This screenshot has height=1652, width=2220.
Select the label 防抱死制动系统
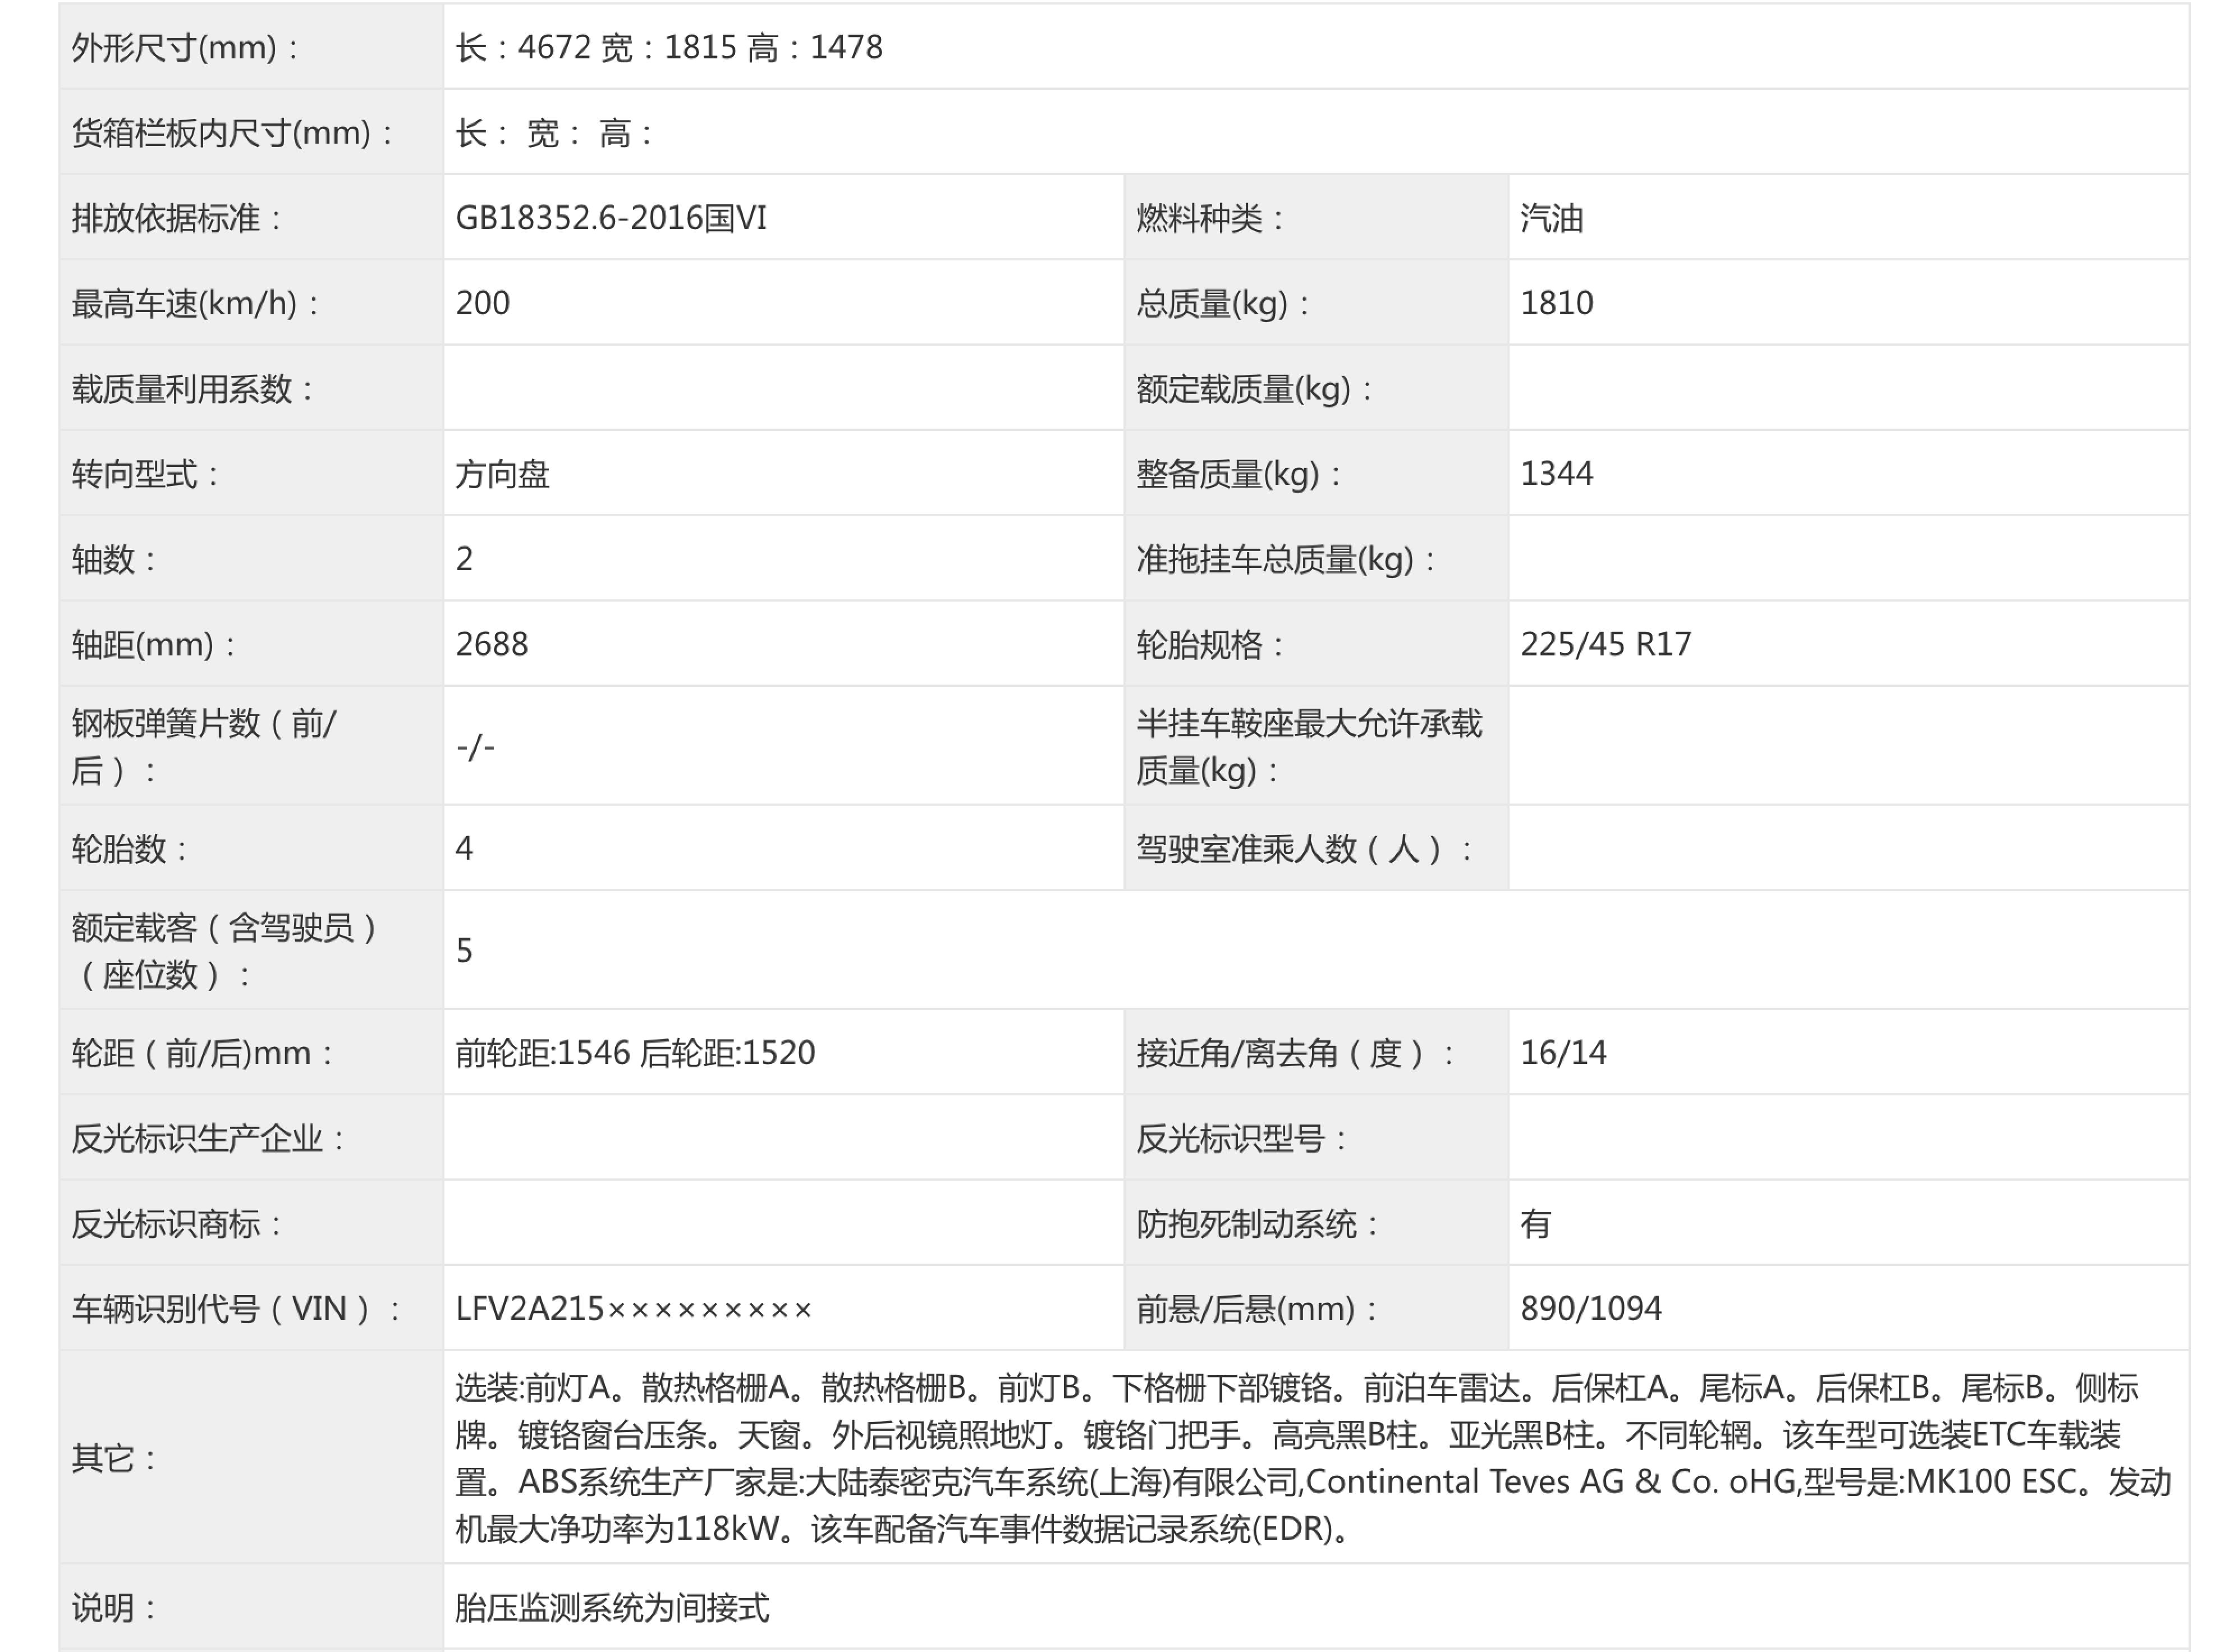click(x=1257, y=1223)
